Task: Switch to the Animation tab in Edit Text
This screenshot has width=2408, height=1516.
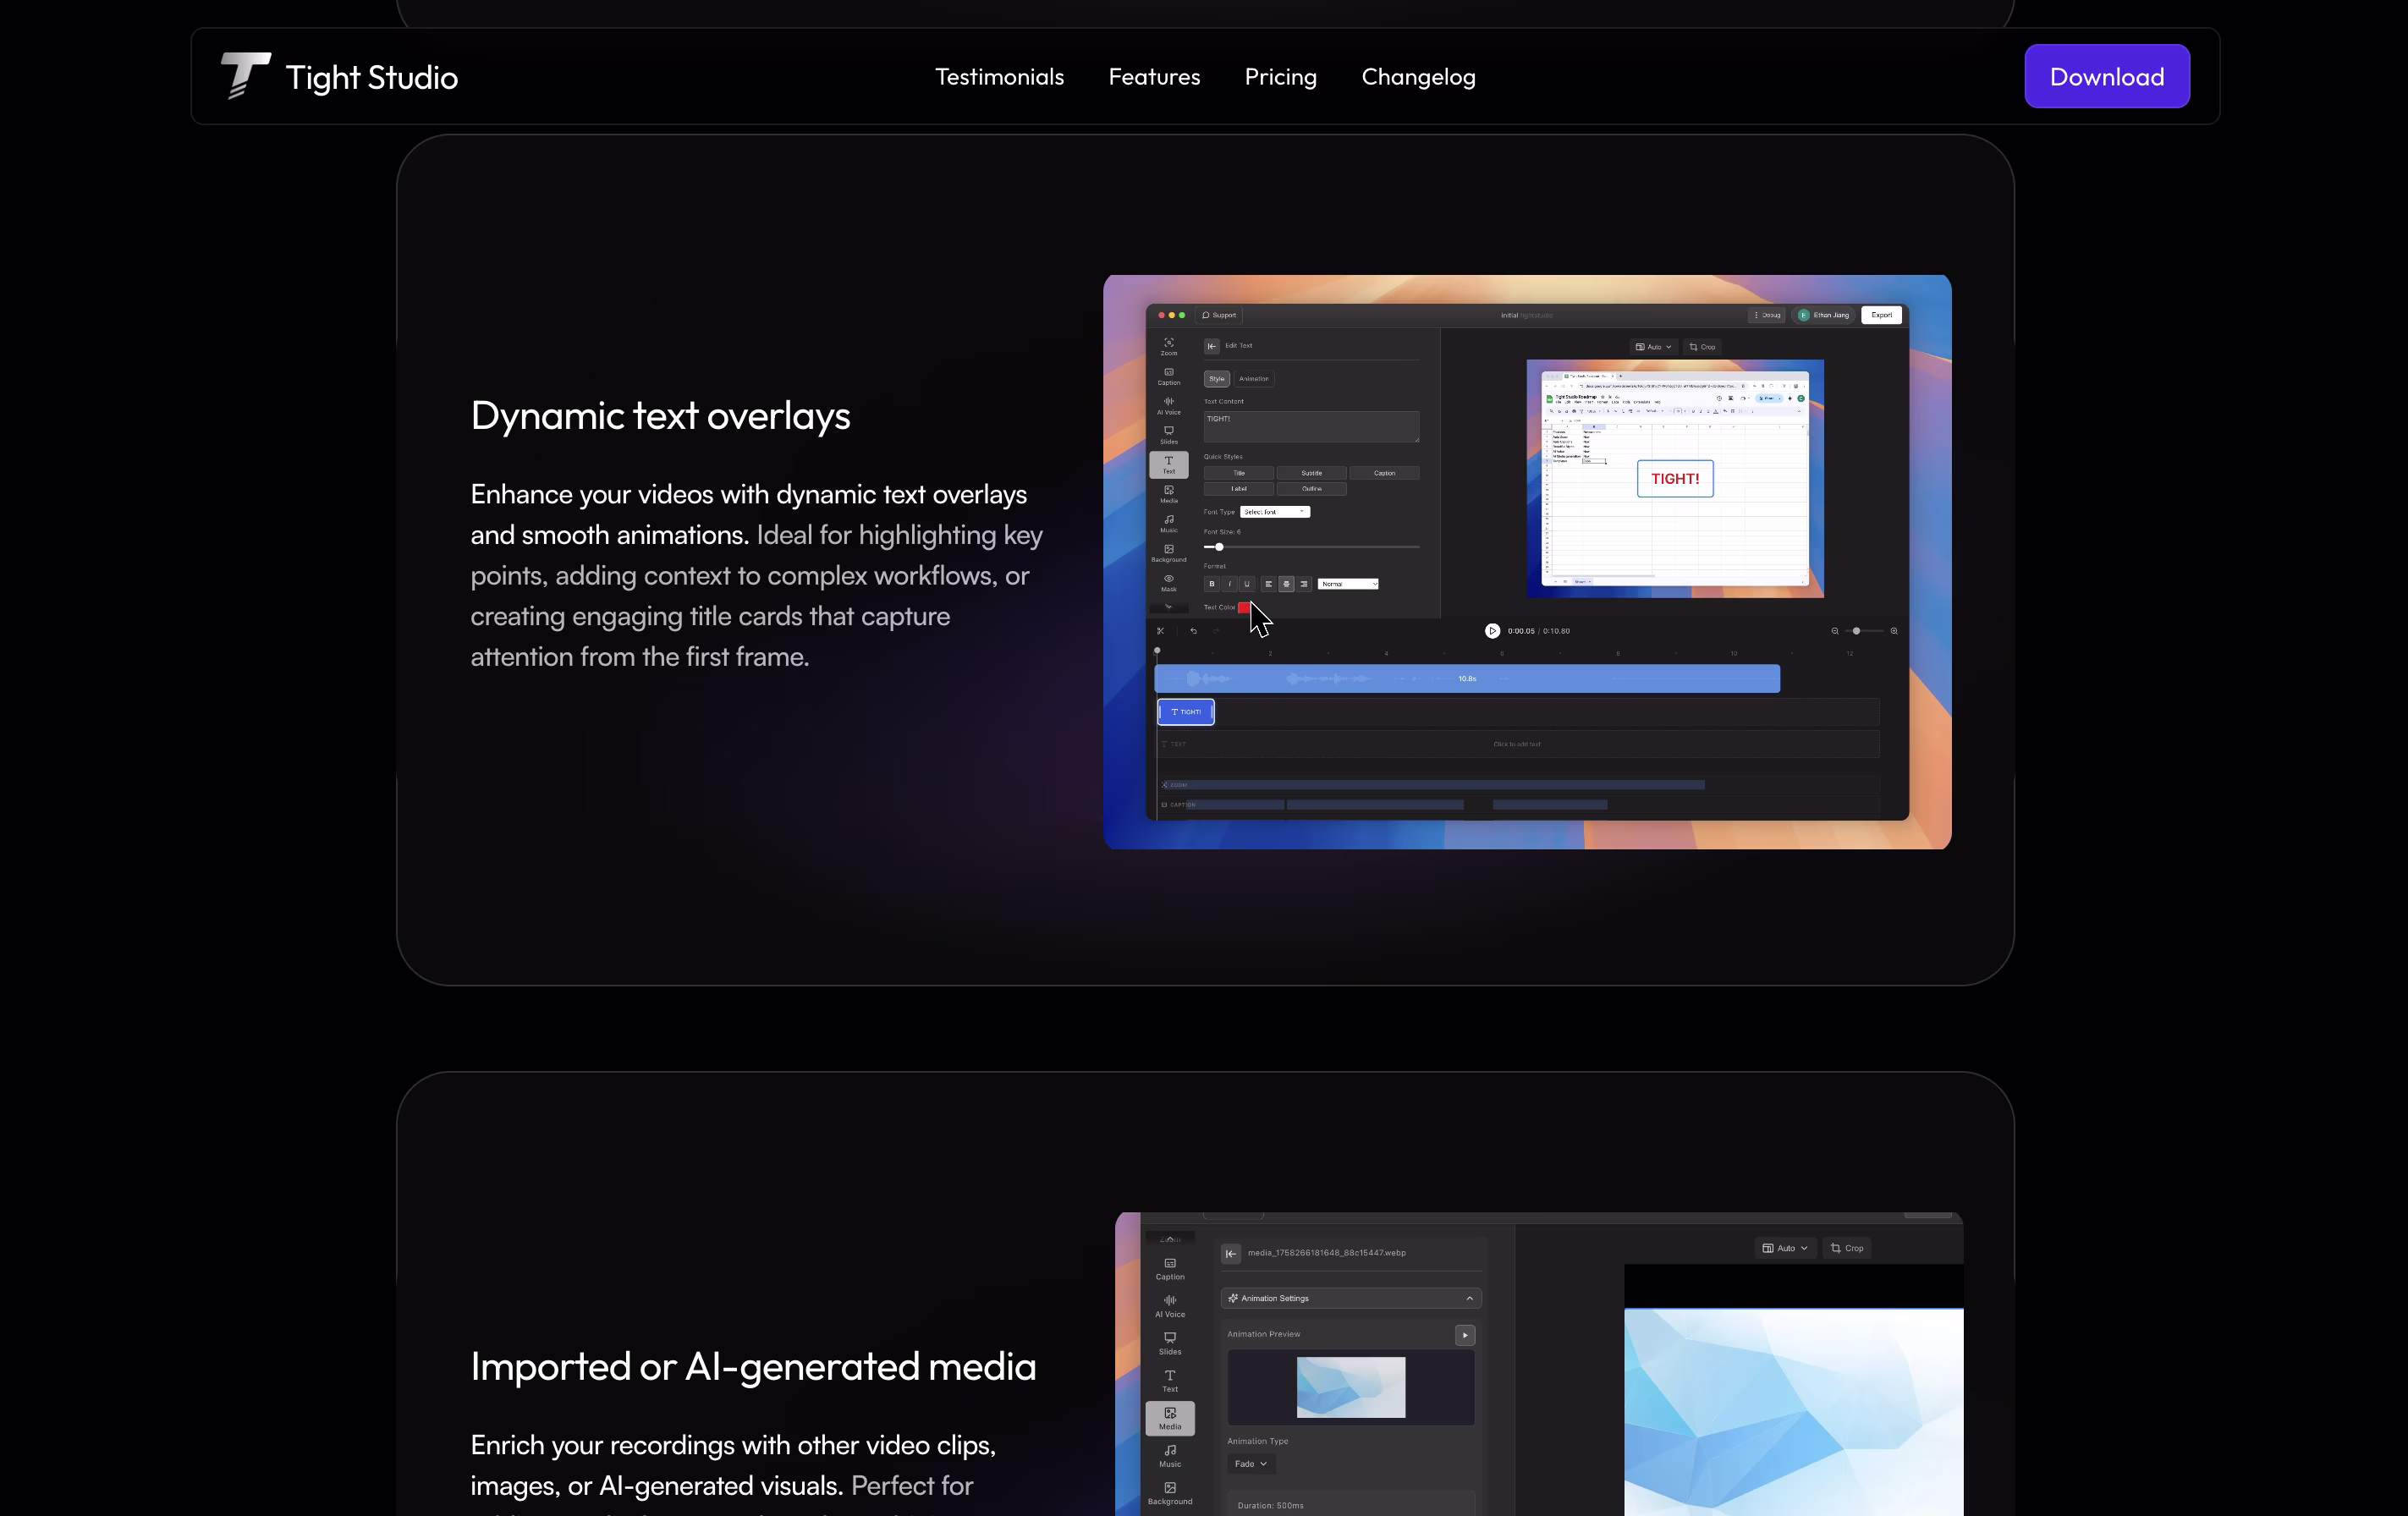Action: pyautogui.click(x=1253, y=379)
